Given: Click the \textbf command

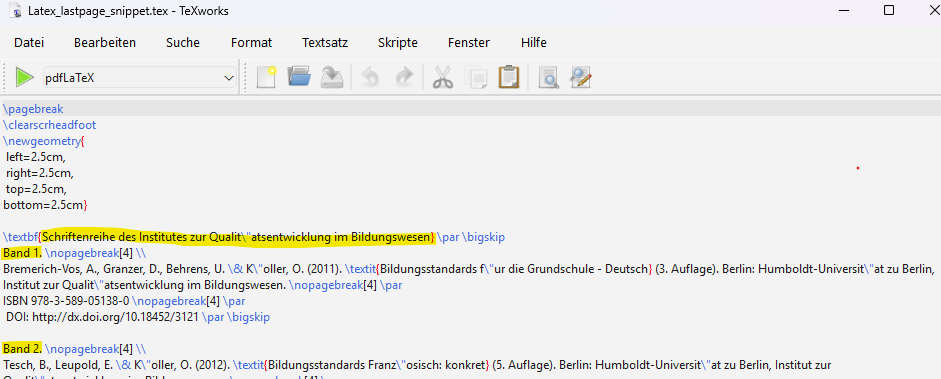Looking at the screenshot, I should coord(20,237).
